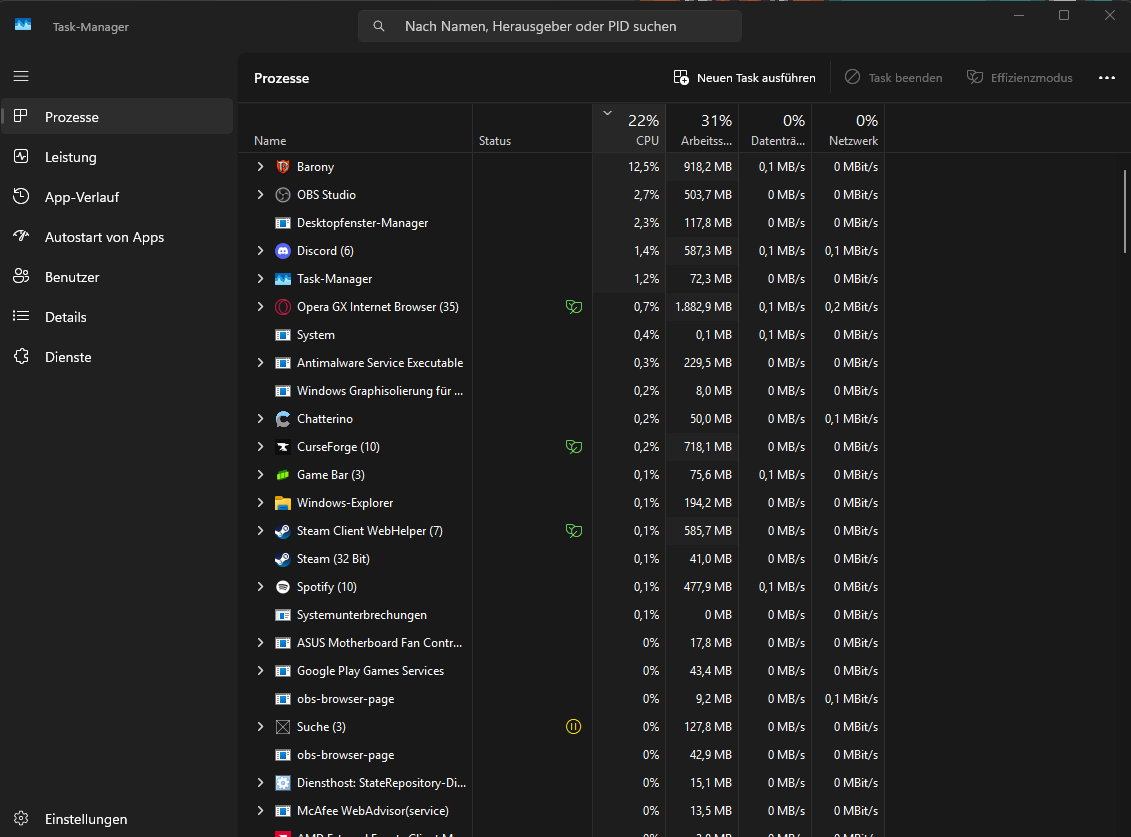Click the Effizienzmodus button
The height and width of the screenshot is (837, 1131).
(x=1020, y=78)
